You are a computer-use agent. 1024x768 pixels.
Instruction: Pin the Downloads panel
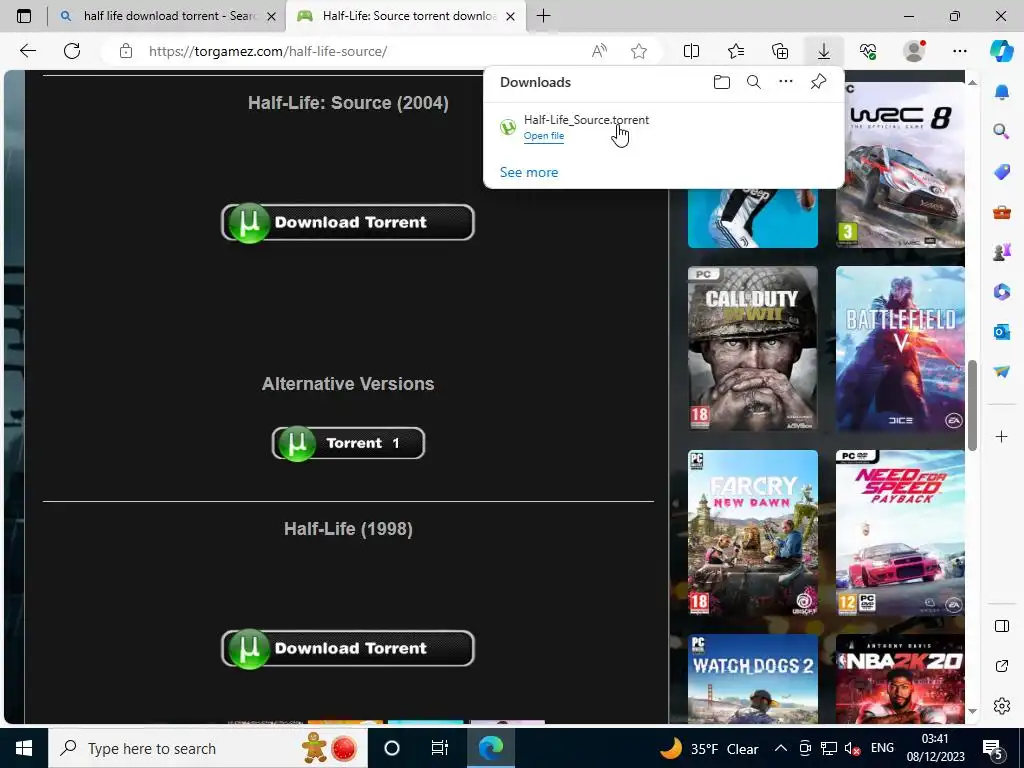(818, 82)
